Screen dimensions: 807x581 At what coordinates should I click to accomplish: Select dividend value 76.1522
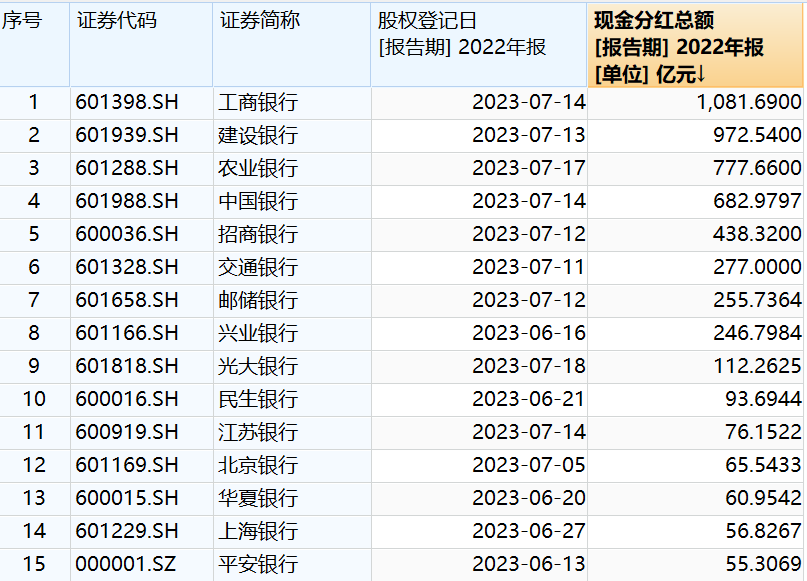763,432
